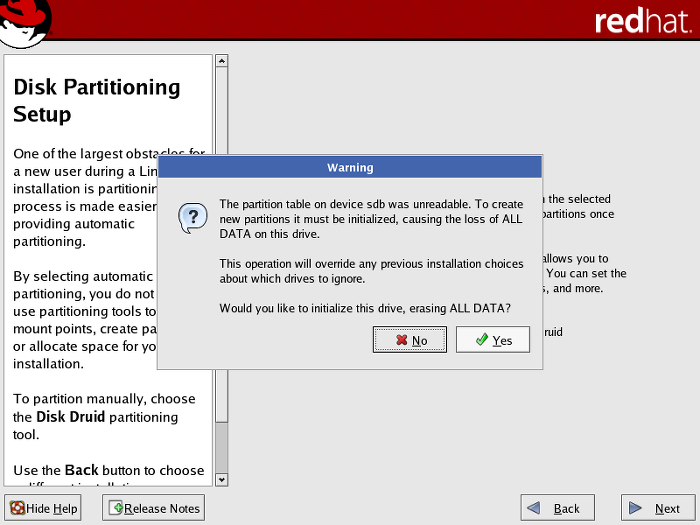Click the question mark icon in Warning dialog
This screenshot has width=700, height=525.
click(193, 217)
